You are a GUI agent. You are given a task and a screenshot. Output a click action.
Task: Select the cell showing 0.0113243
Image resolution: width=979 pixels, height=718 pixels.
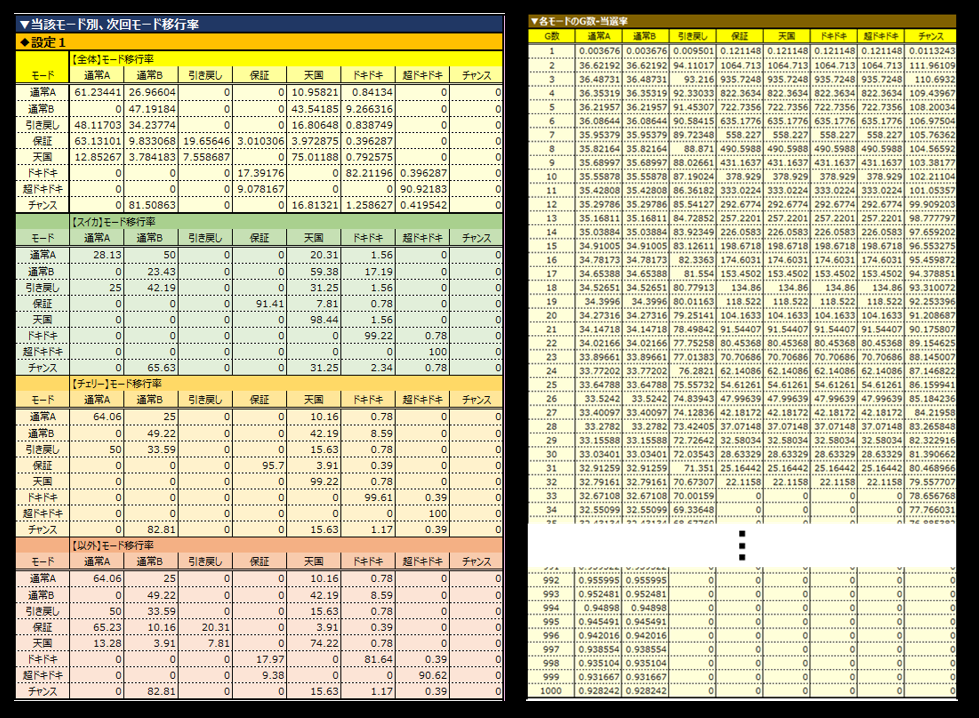pos(930,51)
